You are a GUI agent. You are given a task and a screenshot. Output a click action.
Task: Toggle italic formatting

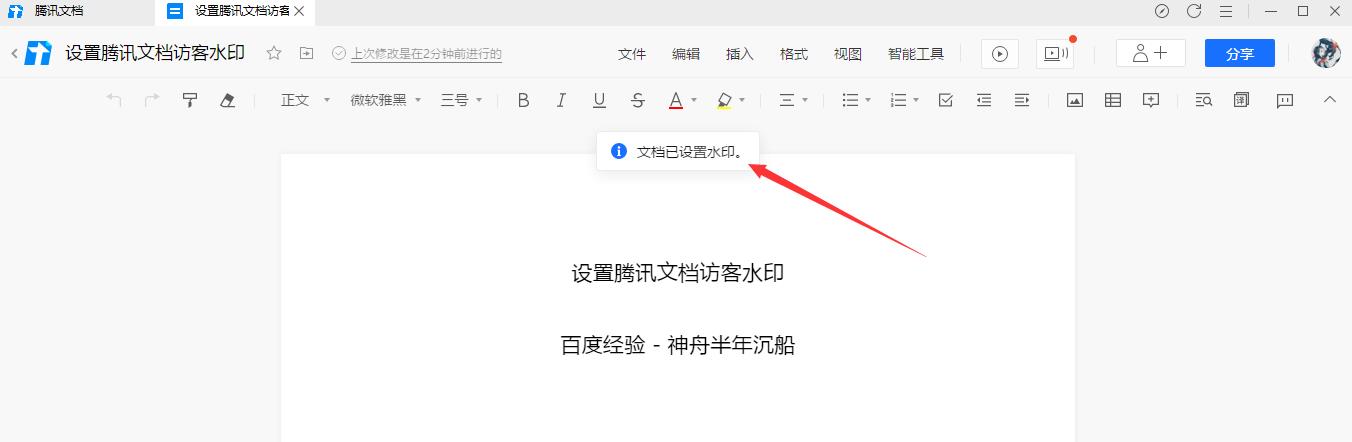pyautogui.click(x=561, y=100)
